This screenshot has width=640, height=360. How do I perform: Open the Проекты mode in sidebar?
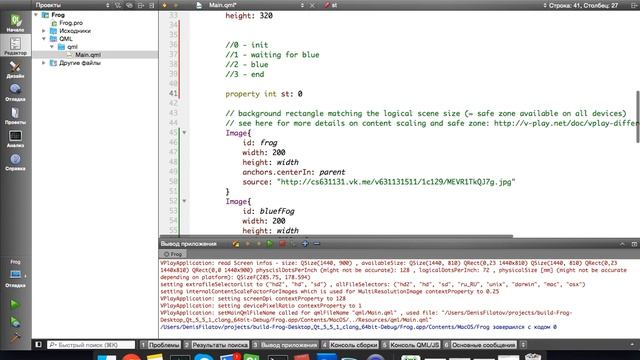(16, 116)
